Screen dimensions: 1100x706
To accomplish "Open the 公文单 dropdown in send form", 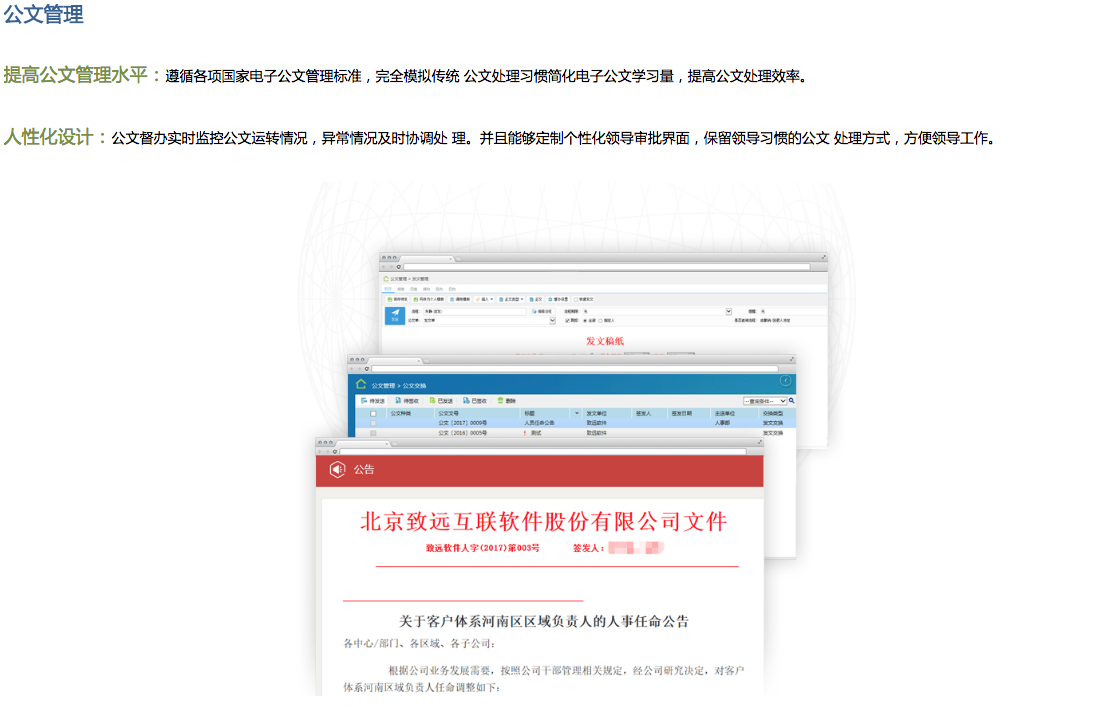I will pyautogui.click(x=552, y=321).
